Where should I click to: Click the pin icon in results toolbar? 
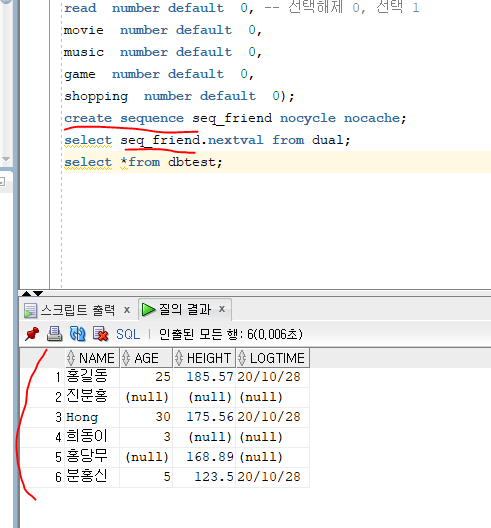[32, 334]
